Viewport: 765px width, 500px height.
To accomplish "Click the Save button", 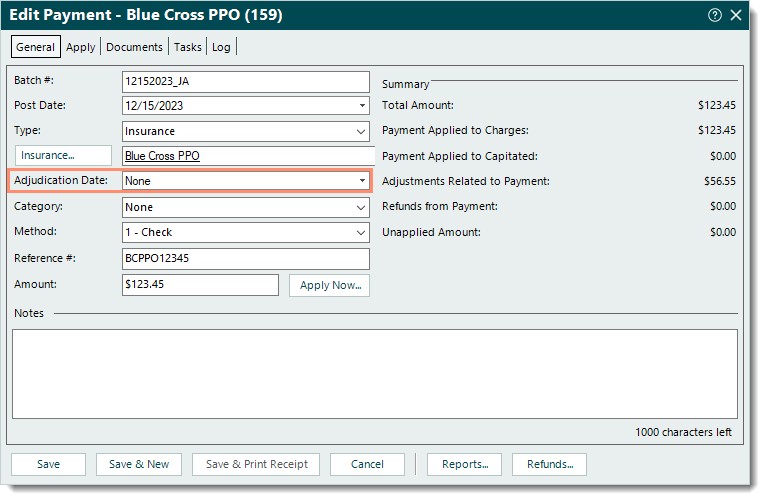I will [x=48, y=464].
